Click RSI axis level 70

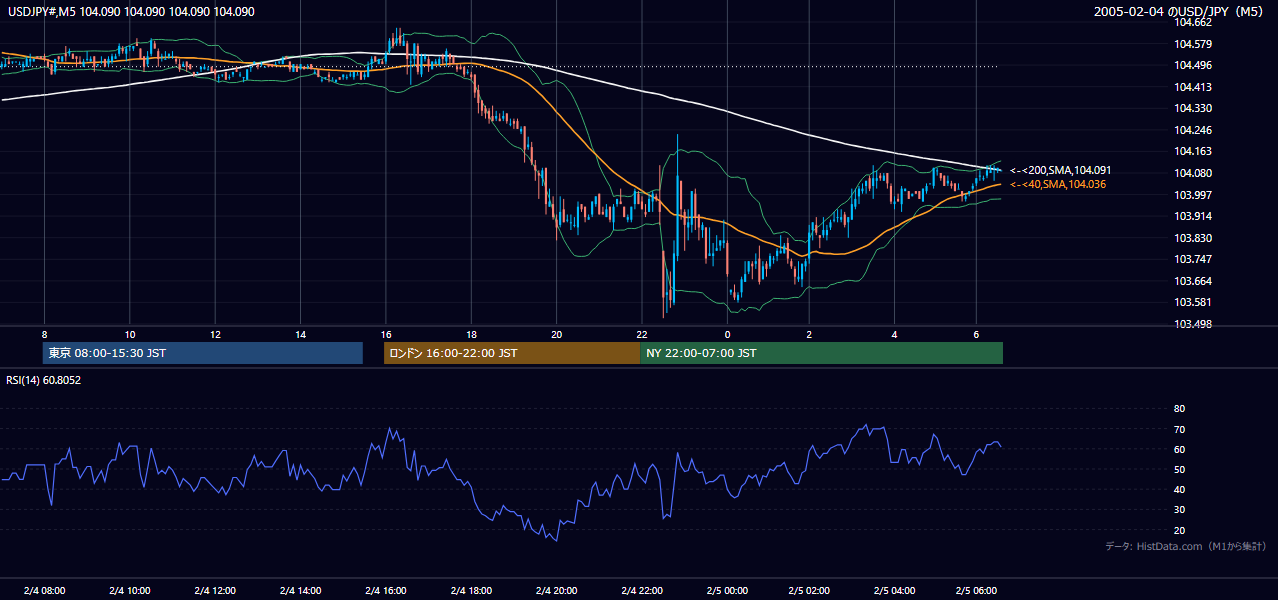tap(1179, 429)
